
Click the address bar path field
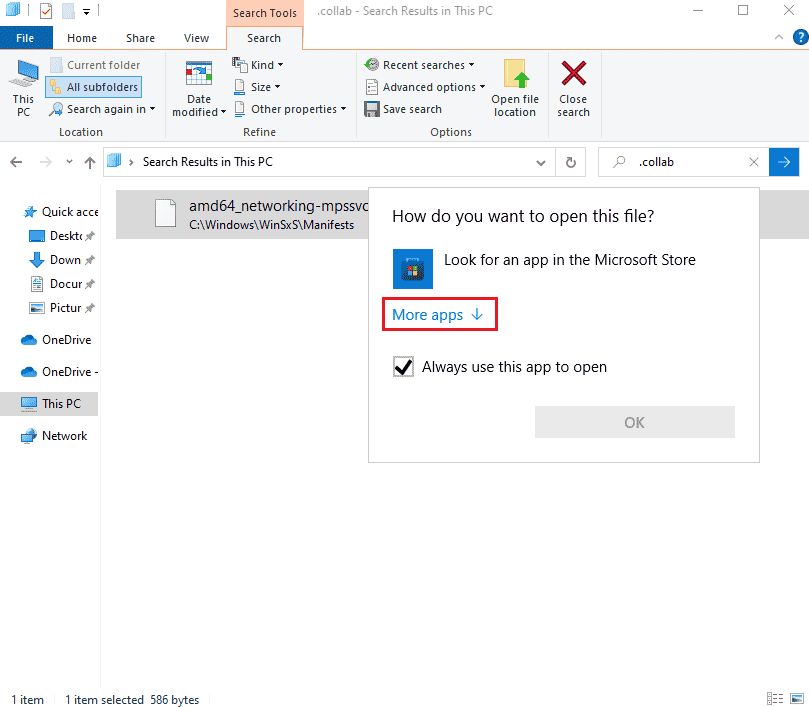329,162
